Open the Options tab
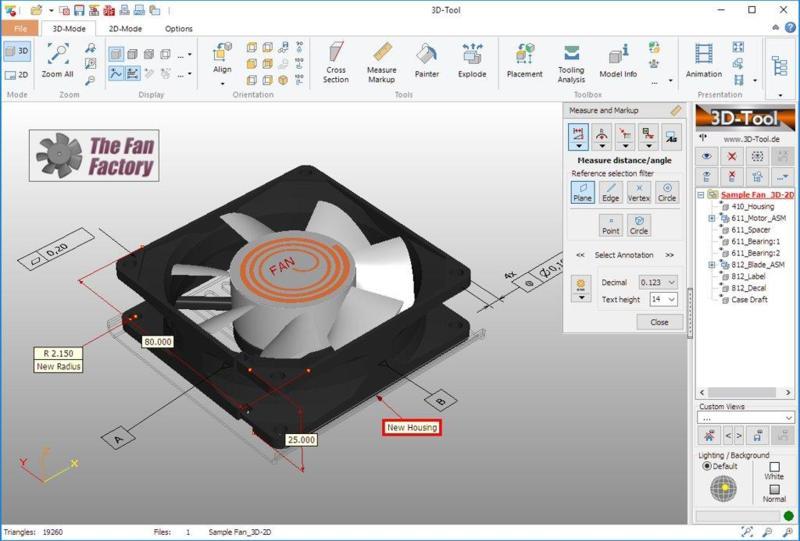The height and width of the screenshot is (541, 800). (179, 29)
